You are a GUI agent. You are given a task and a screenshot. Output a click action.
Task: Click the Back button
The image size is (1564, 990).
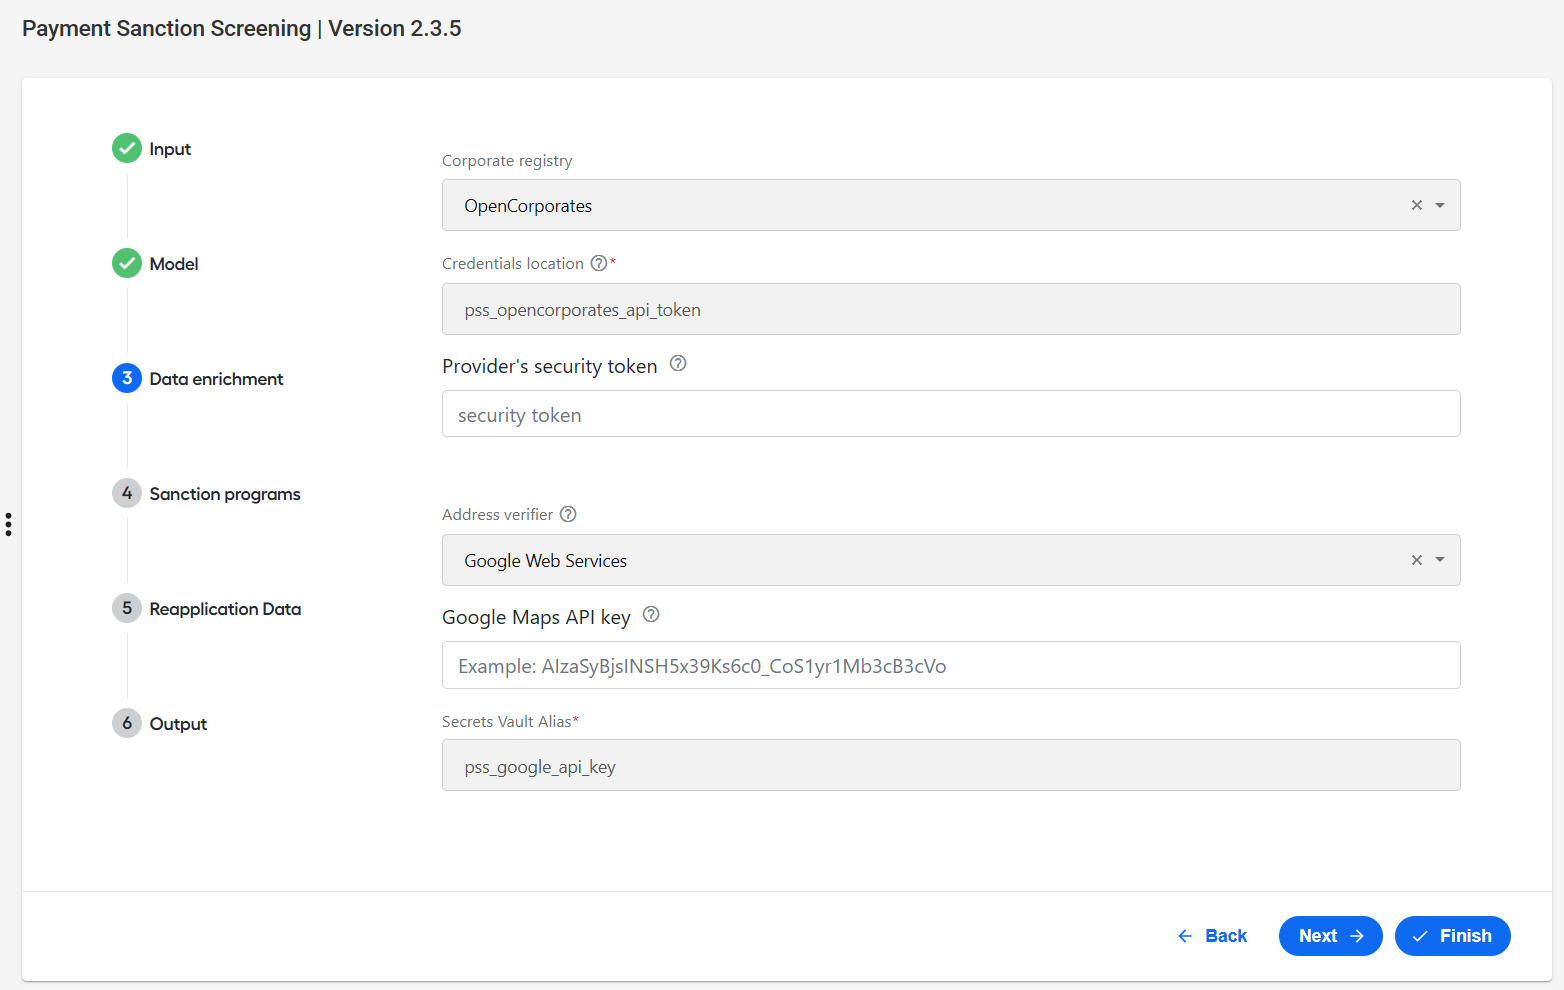1212,936
